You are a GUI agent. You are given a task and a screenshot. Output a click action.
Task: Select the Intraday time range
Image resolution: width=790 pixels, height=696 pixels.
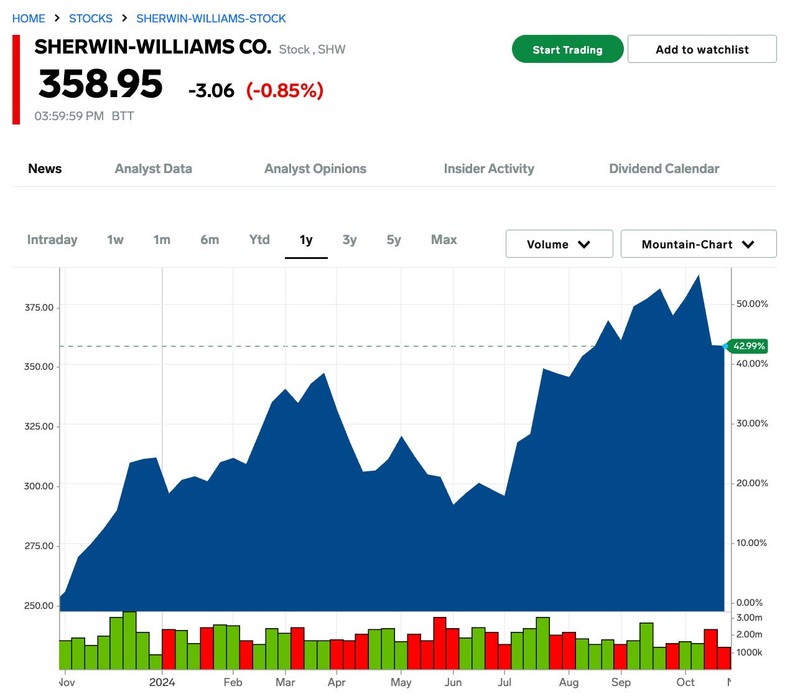(x=52, y=240)
